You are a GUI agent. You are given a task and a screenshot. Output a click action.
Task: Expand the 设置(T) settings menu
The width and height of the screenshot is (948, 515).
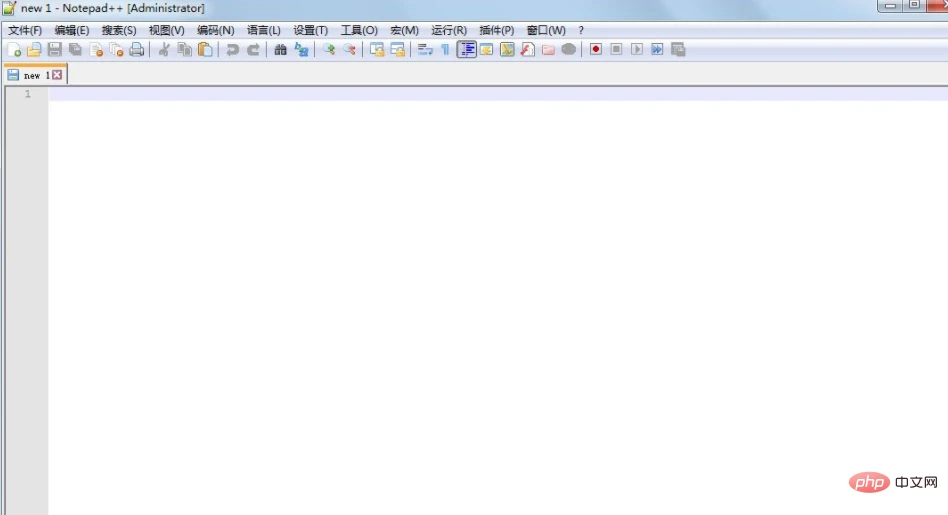310,30
